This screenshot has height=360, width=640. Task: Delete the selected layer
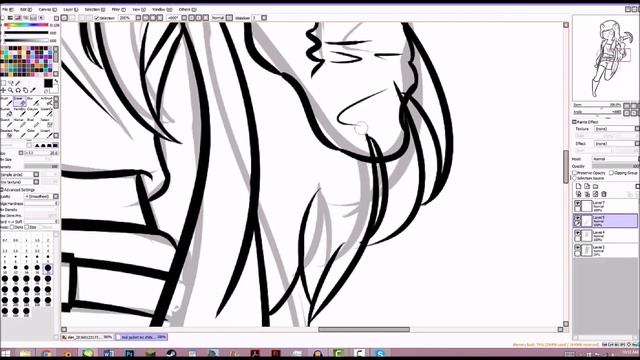pos(604,194)
